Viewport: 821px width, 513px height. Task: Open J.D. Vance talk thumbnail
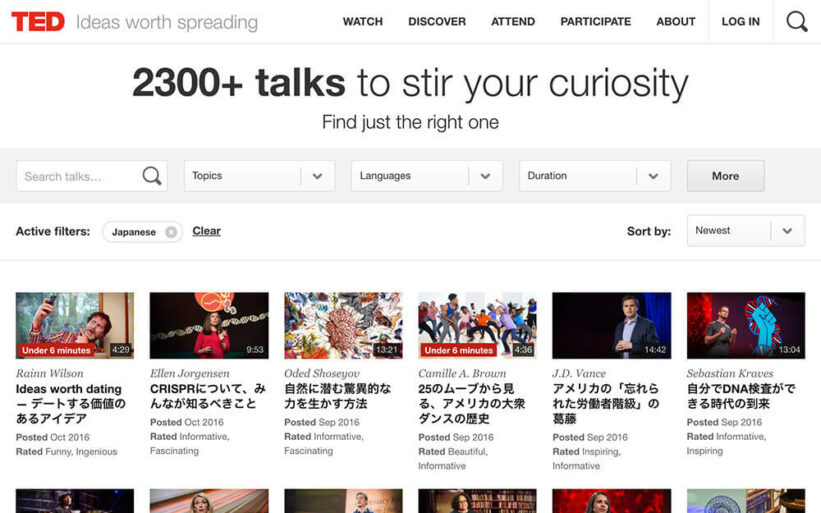pos(612,326)
